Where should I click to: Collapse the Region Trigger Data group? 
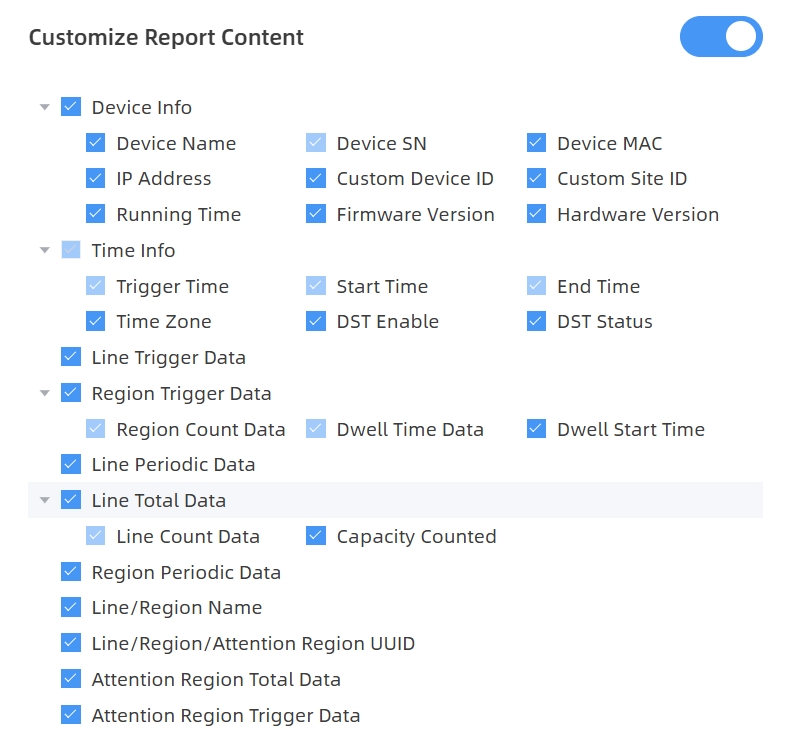[x=44, y=393]
